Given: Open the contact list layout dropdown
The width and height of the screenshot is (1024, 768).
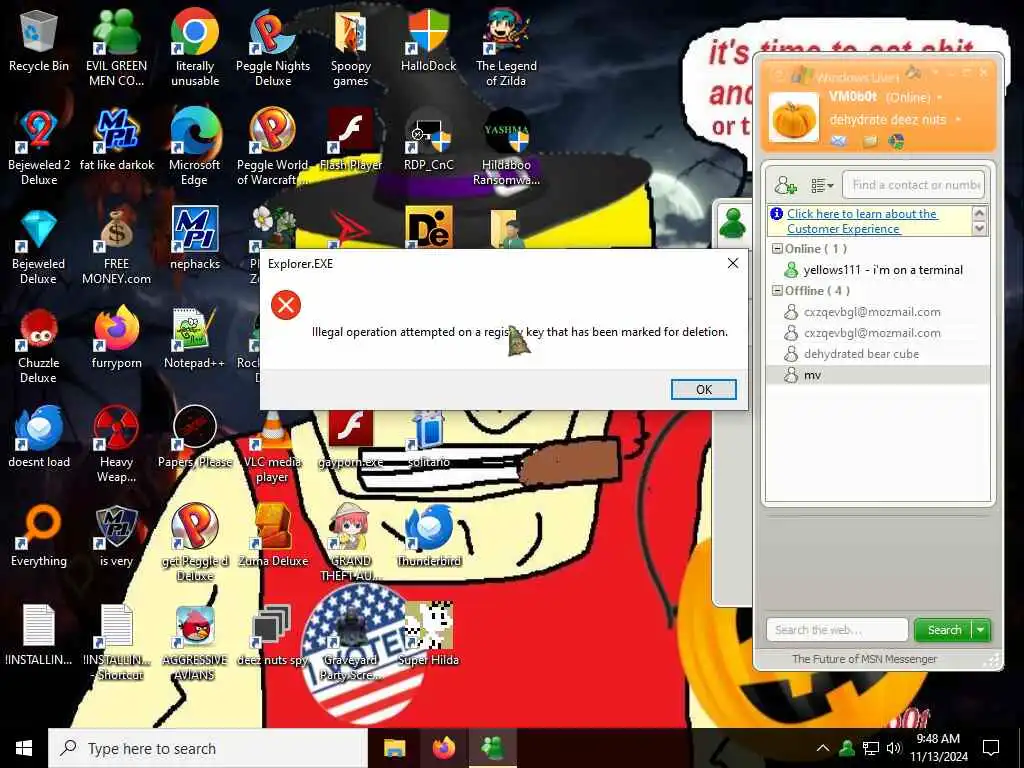Looking at the screenshot, I should 822,186.
